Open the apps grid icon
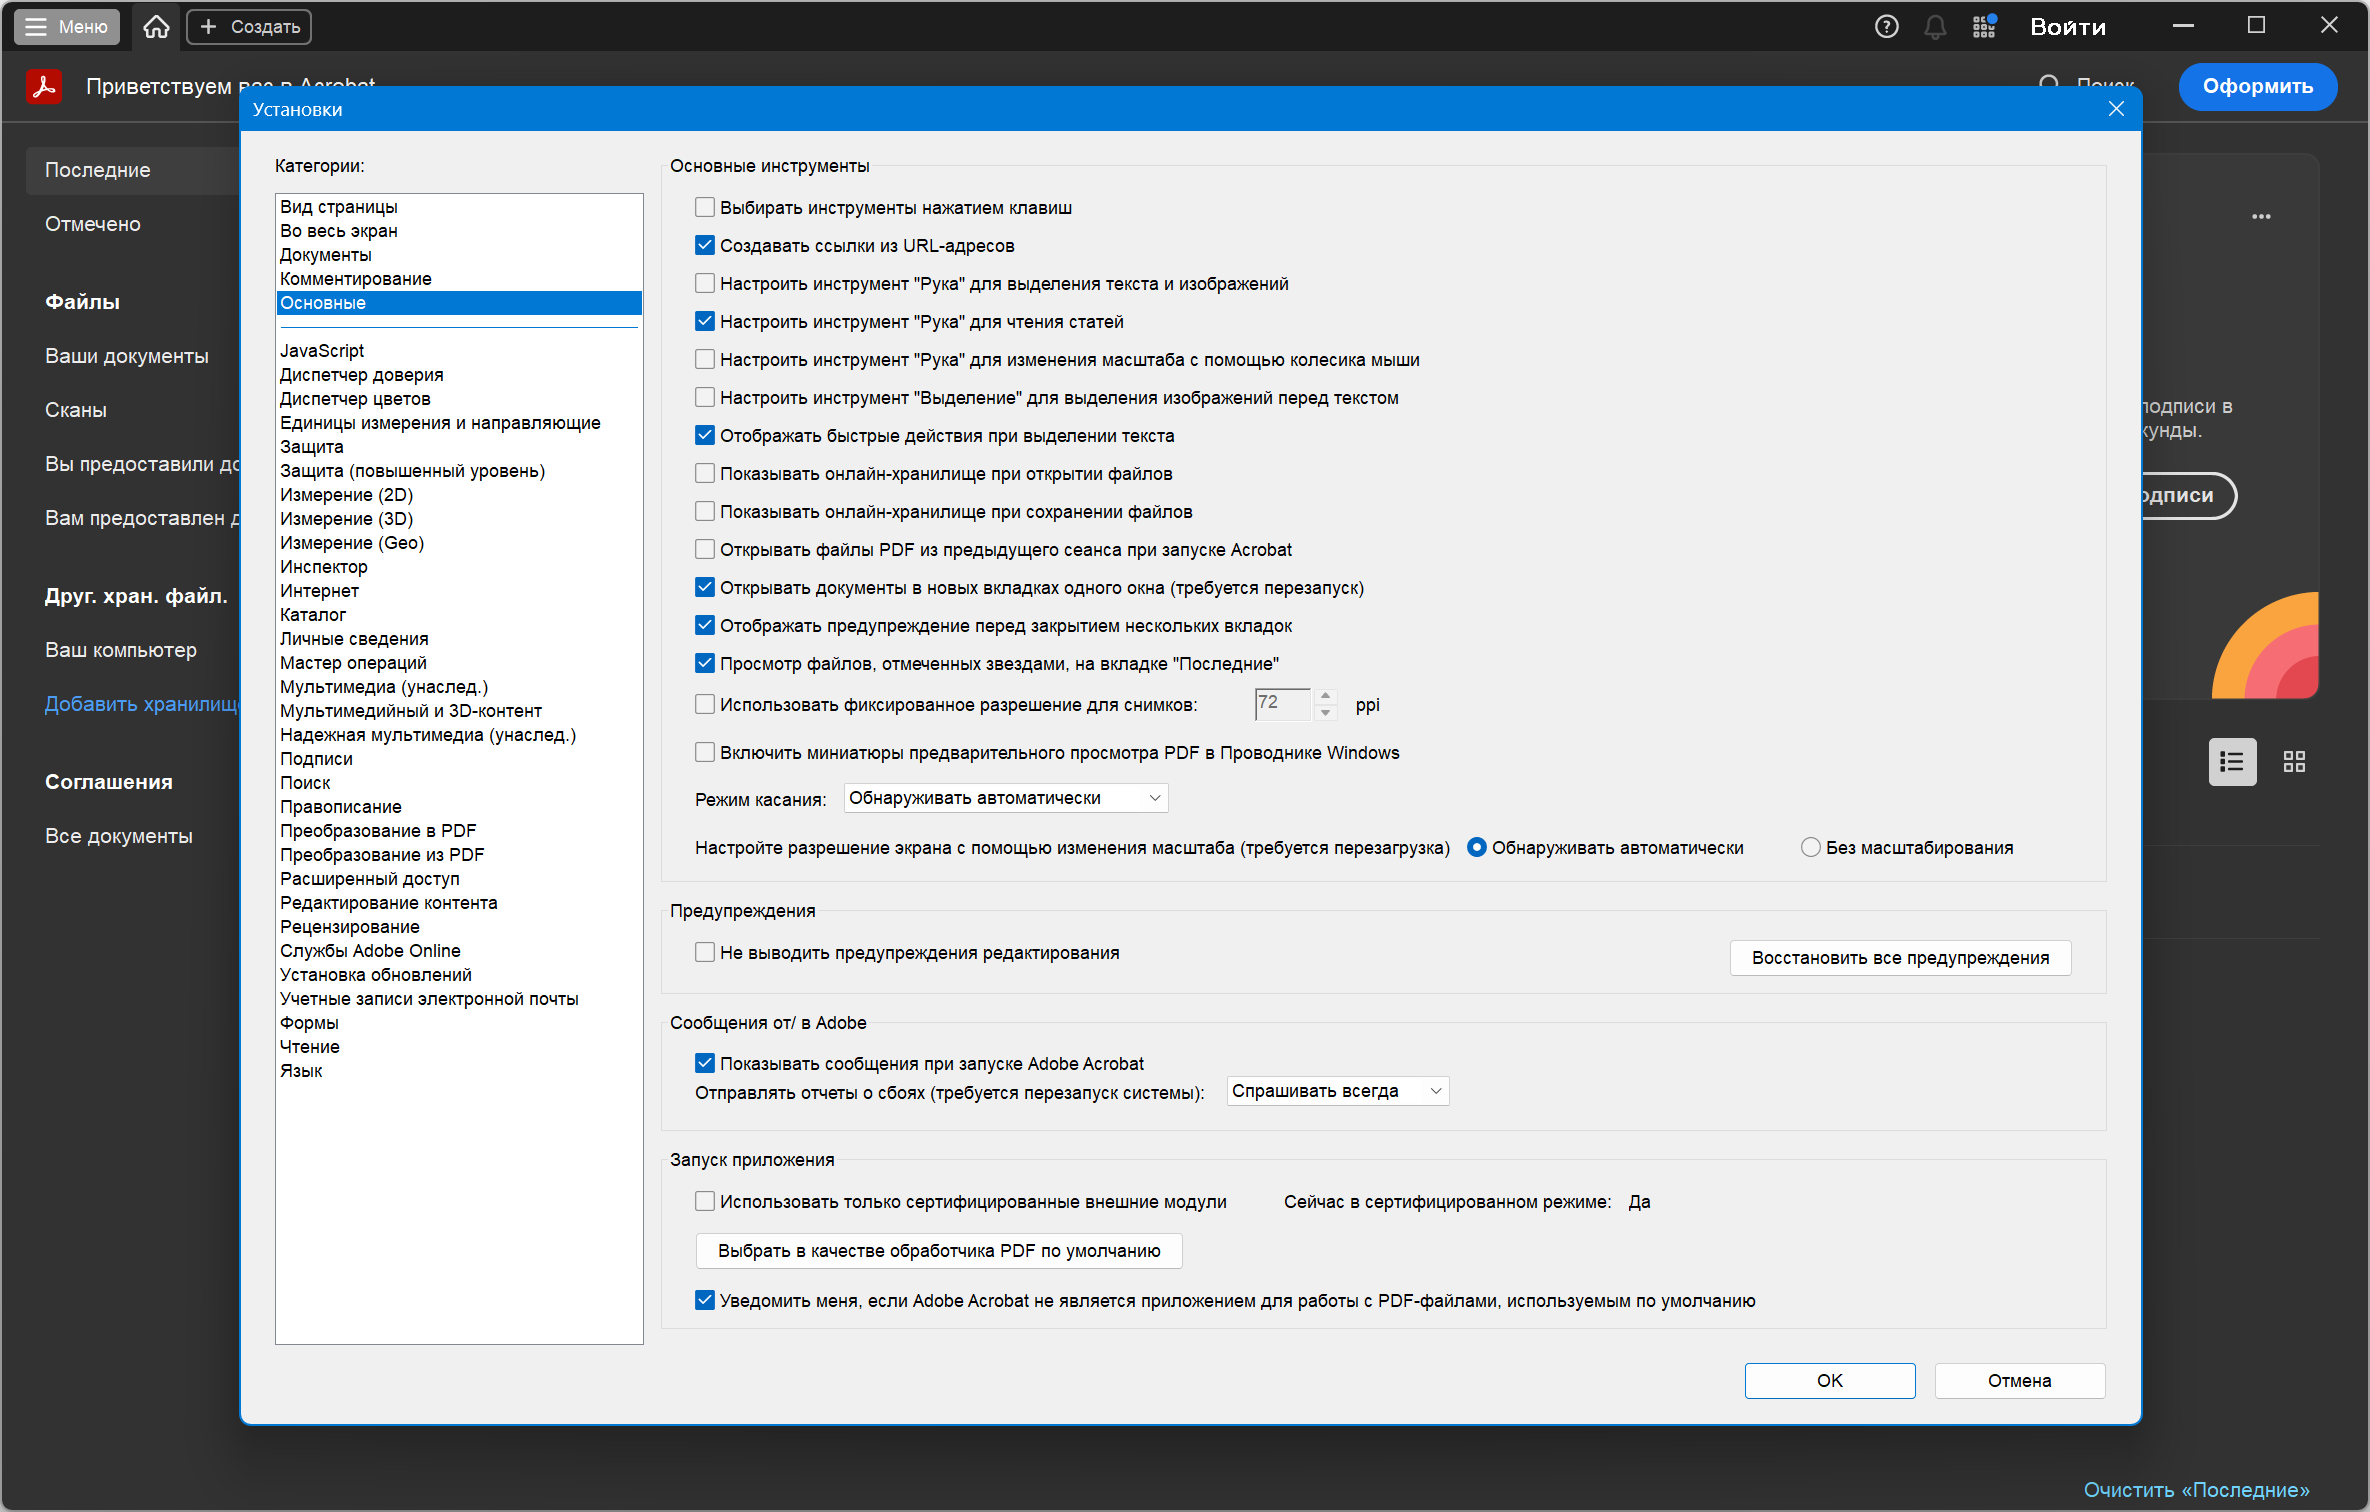This screenshot has height=1512, width=2370. (x=1984, y=27)
